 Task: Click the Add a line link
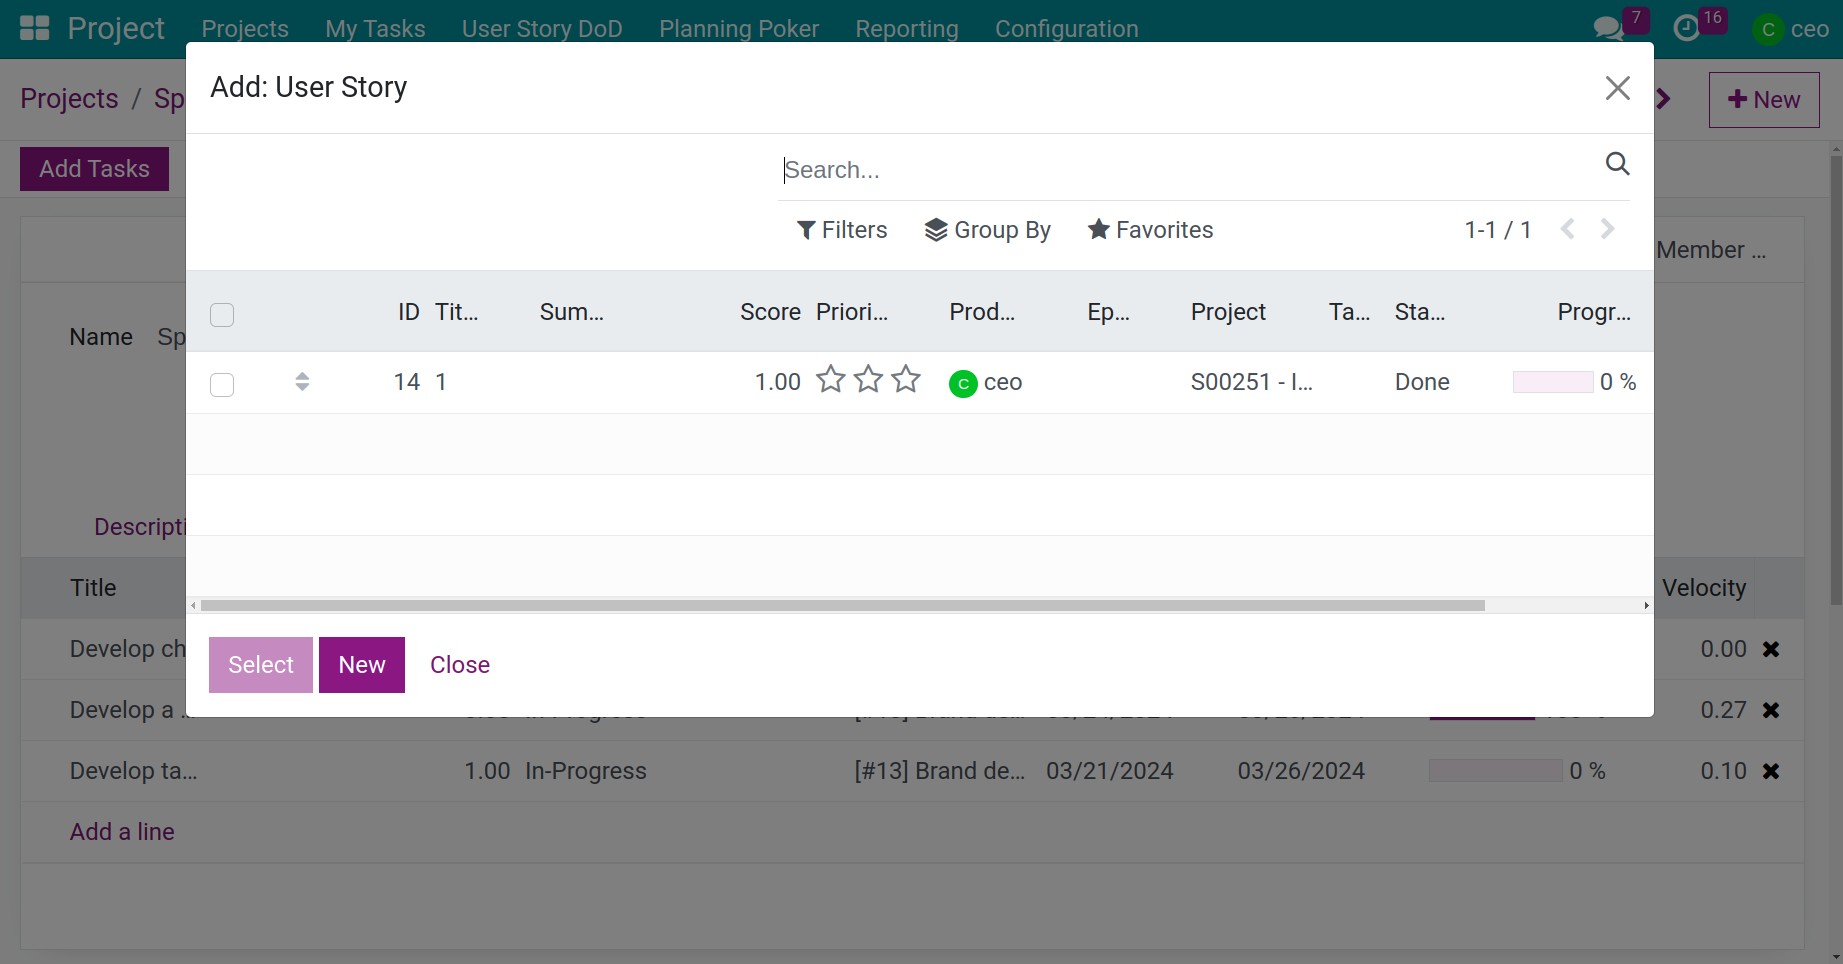(x=122, y=832)
